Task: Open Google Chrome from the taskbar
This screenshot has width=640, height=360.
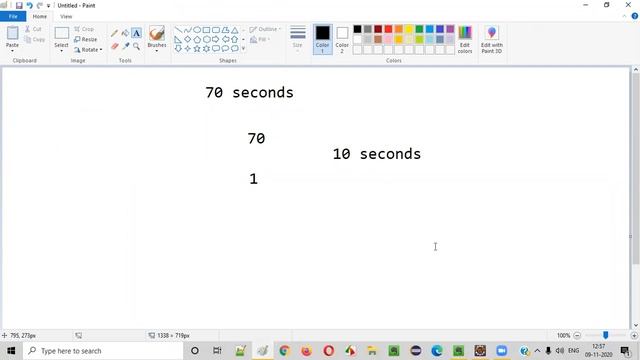Action: point(284,351)
